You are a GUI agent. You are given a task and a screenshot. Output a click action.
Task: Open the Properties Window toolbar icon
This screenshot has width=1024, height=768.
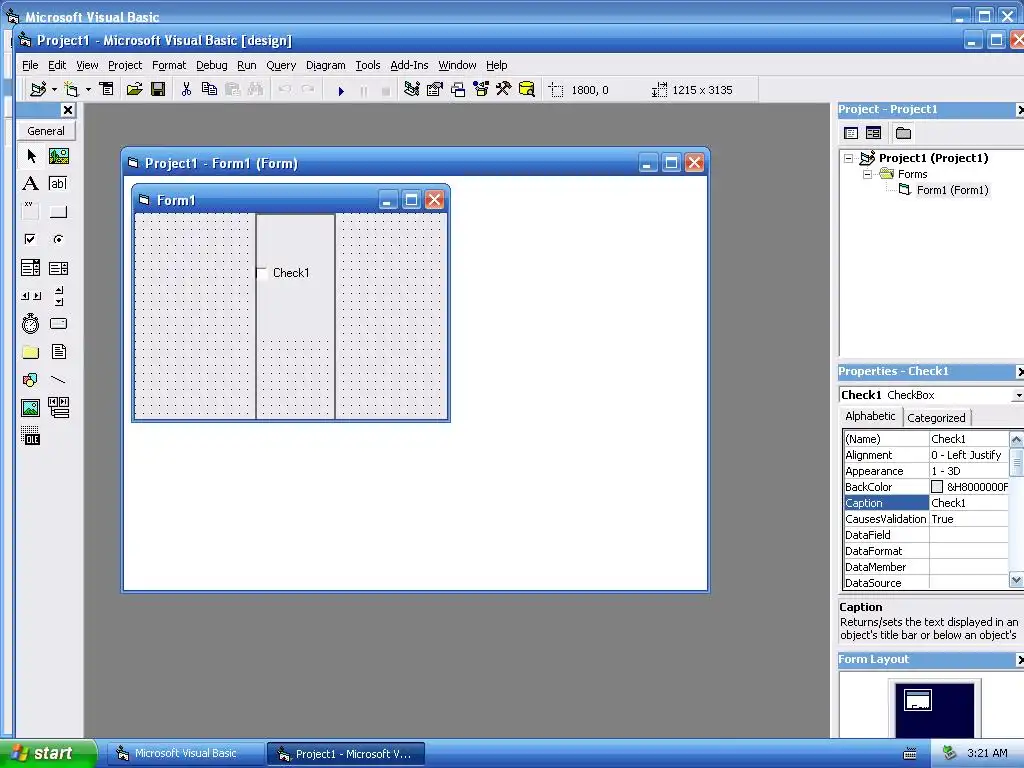pyautogui.click(x=435, y=89)
